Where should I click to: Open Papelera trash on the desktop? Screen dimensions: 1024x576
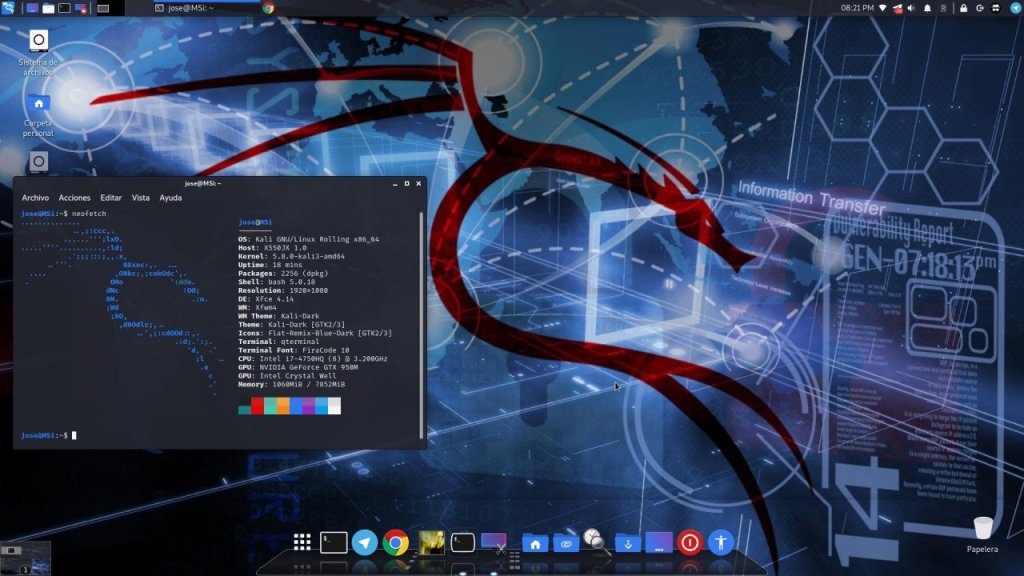983,528
